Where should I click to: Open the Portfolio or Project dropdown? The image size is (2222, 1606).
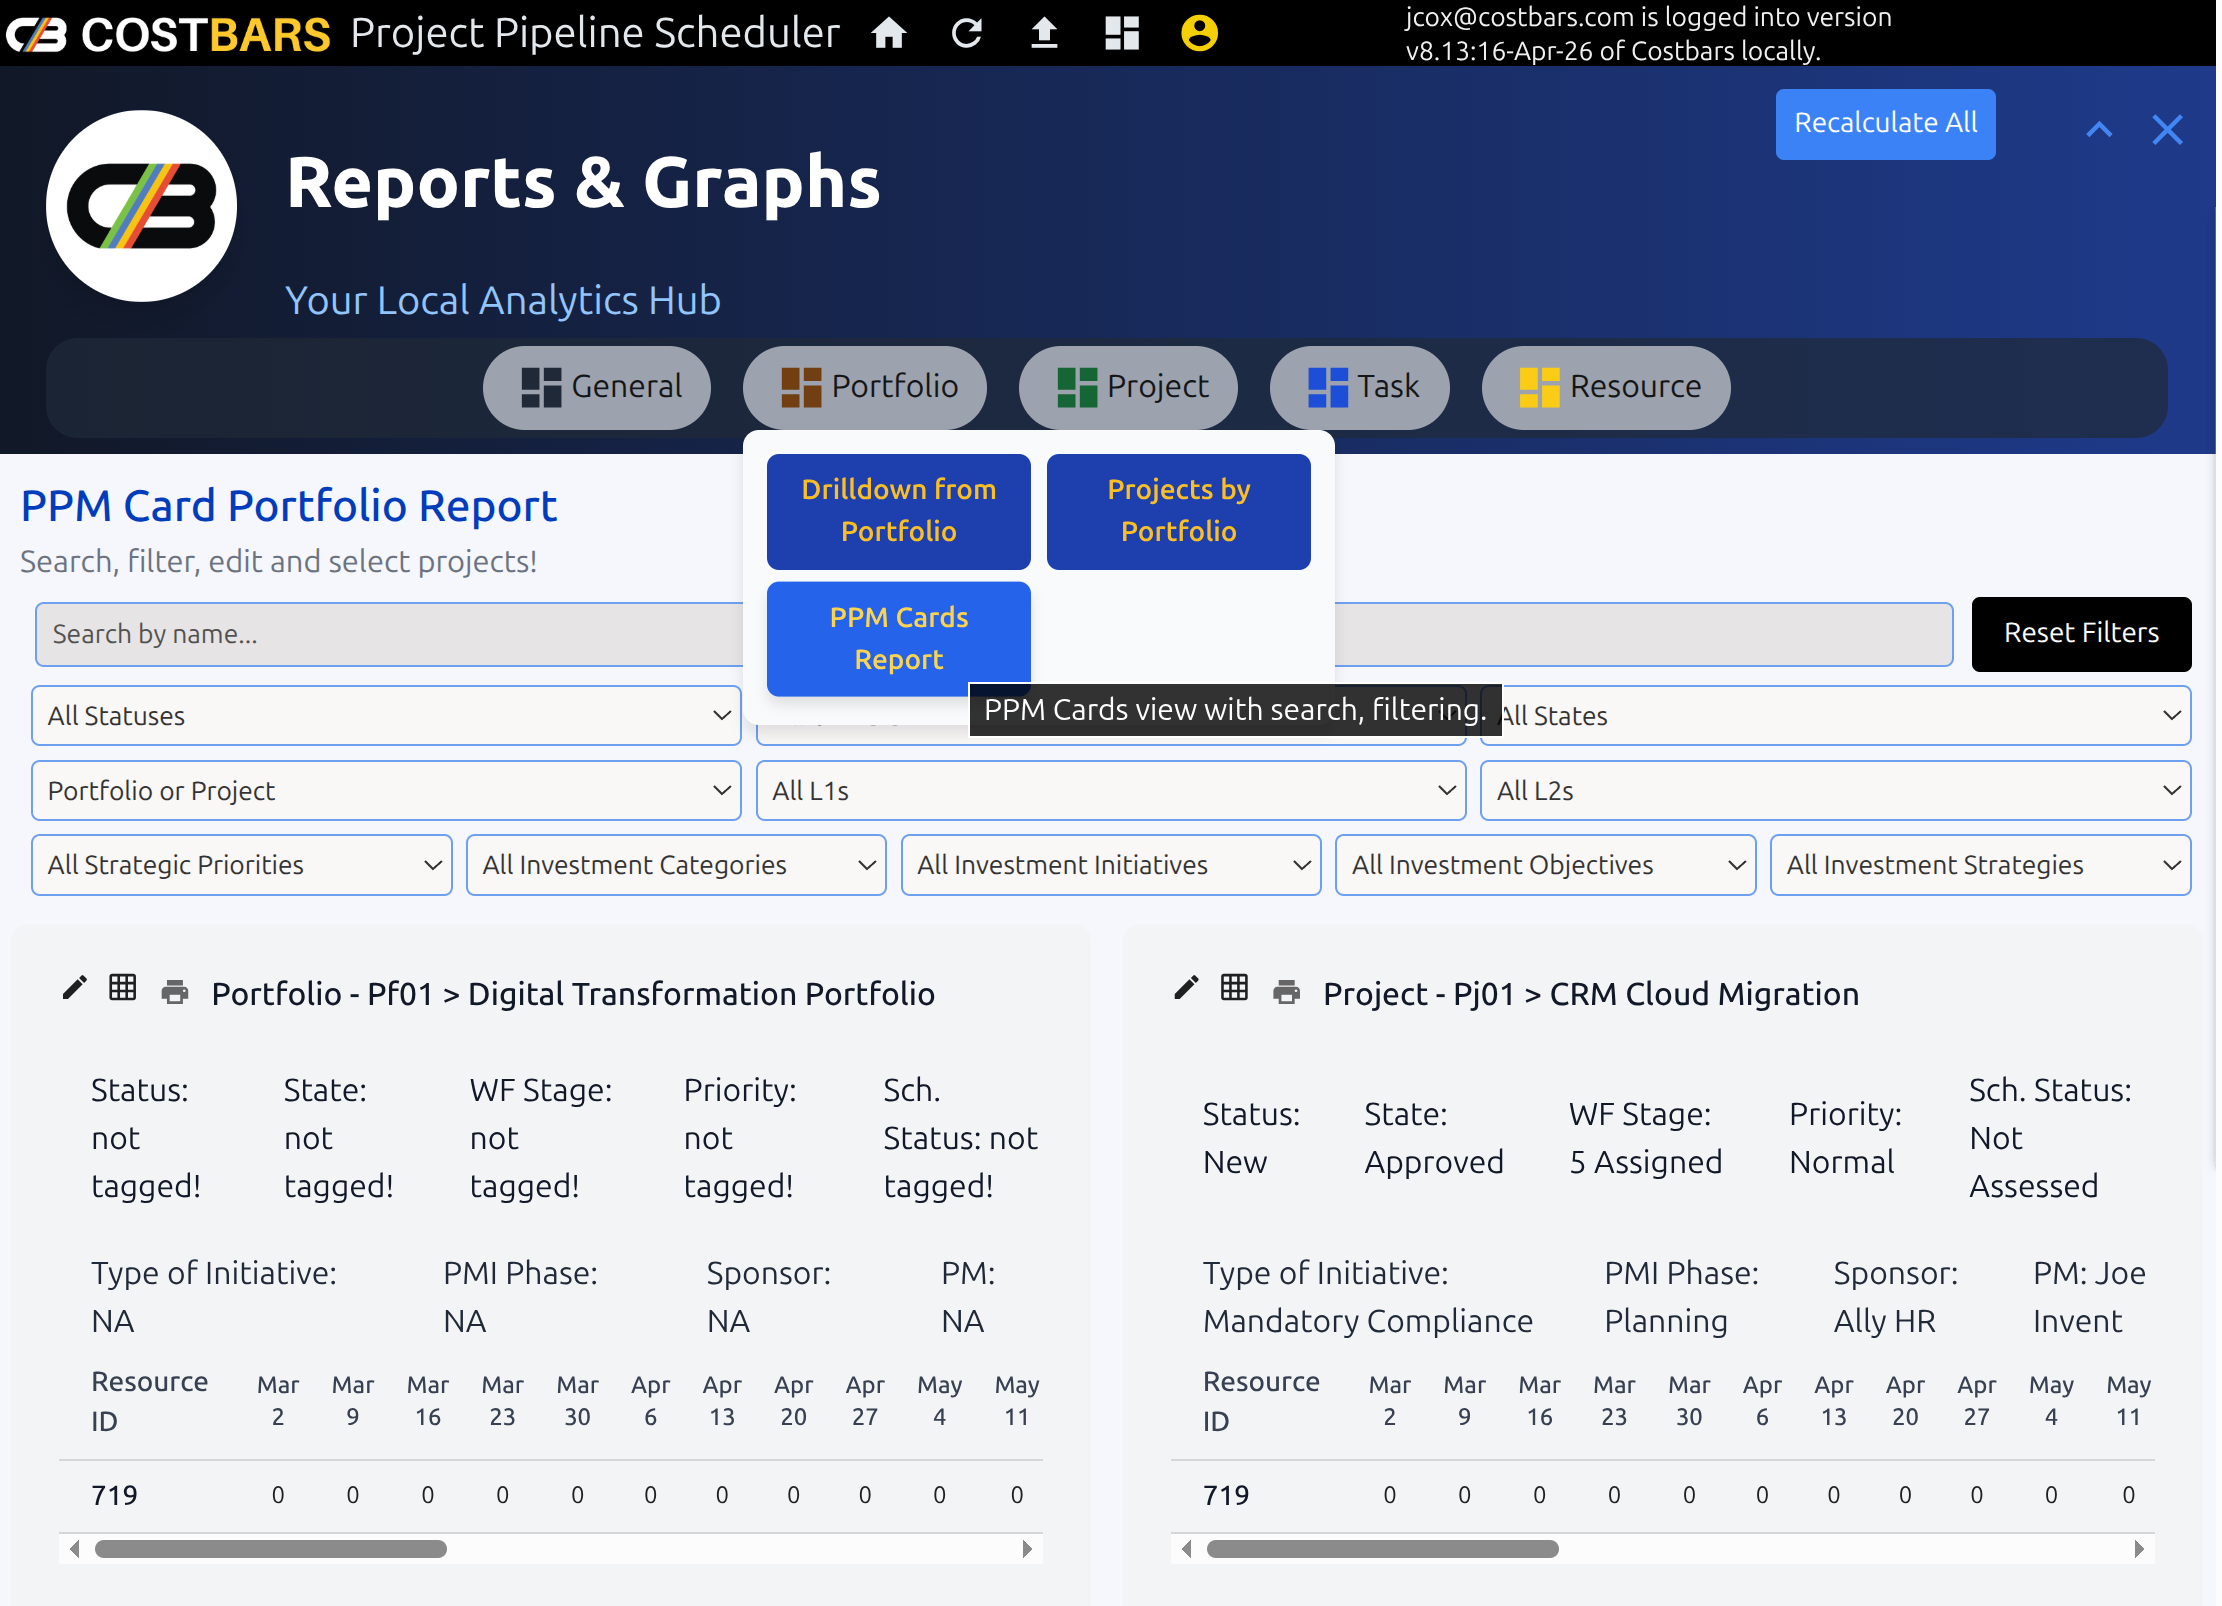click(386, 791)
